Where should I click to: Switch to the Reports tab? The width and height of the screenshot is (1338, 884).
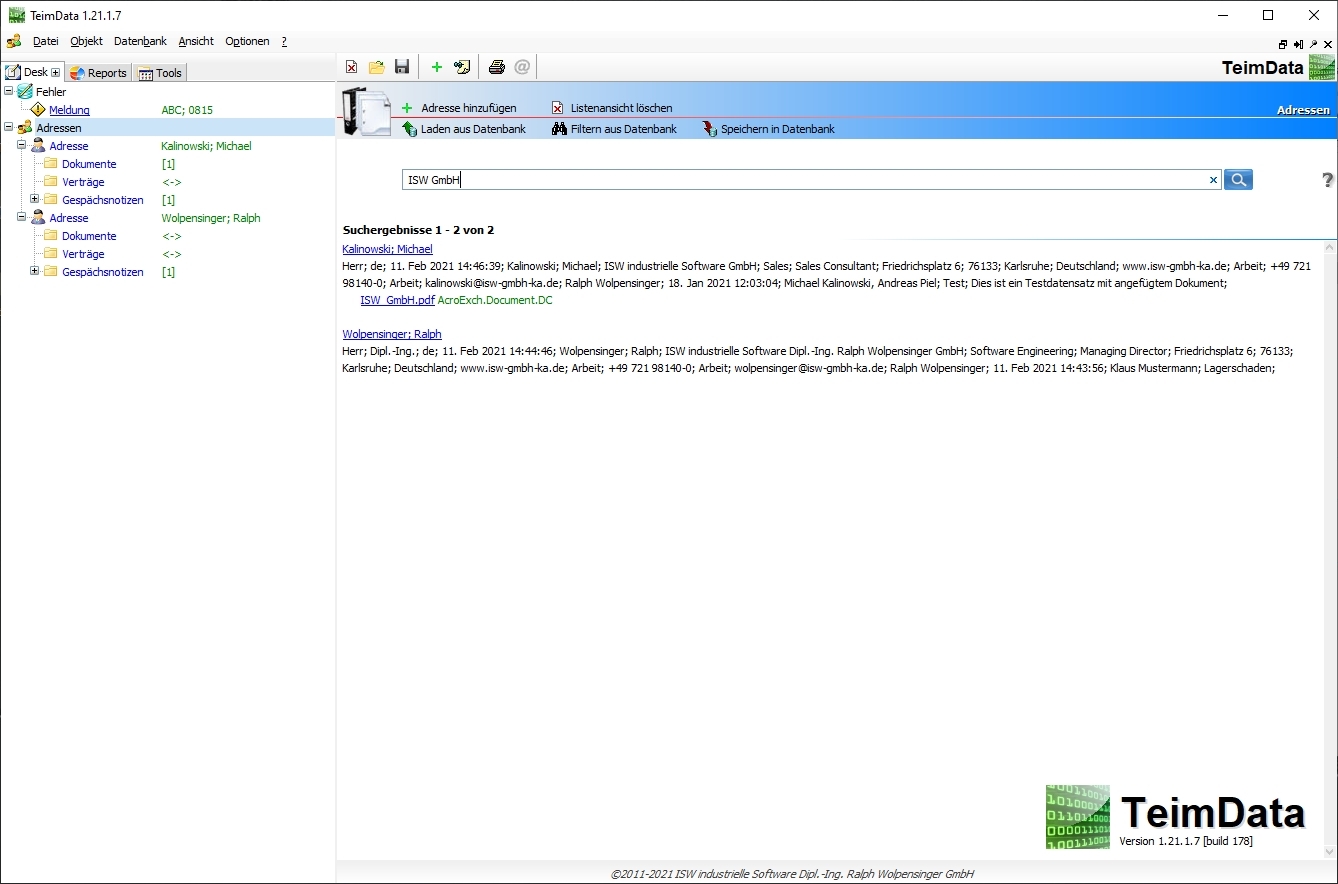[x=98, y=73]
